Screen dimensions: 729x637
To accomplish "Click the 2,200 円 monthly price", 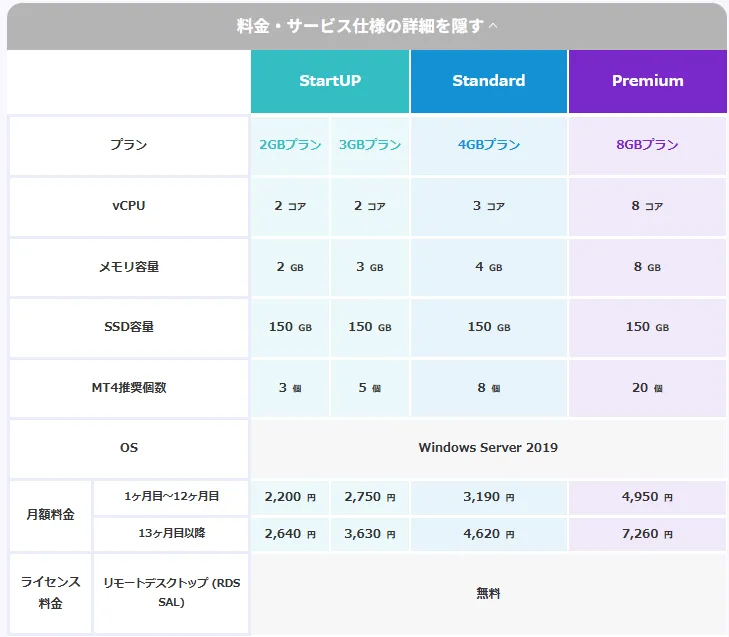I will tap(290, 496).
